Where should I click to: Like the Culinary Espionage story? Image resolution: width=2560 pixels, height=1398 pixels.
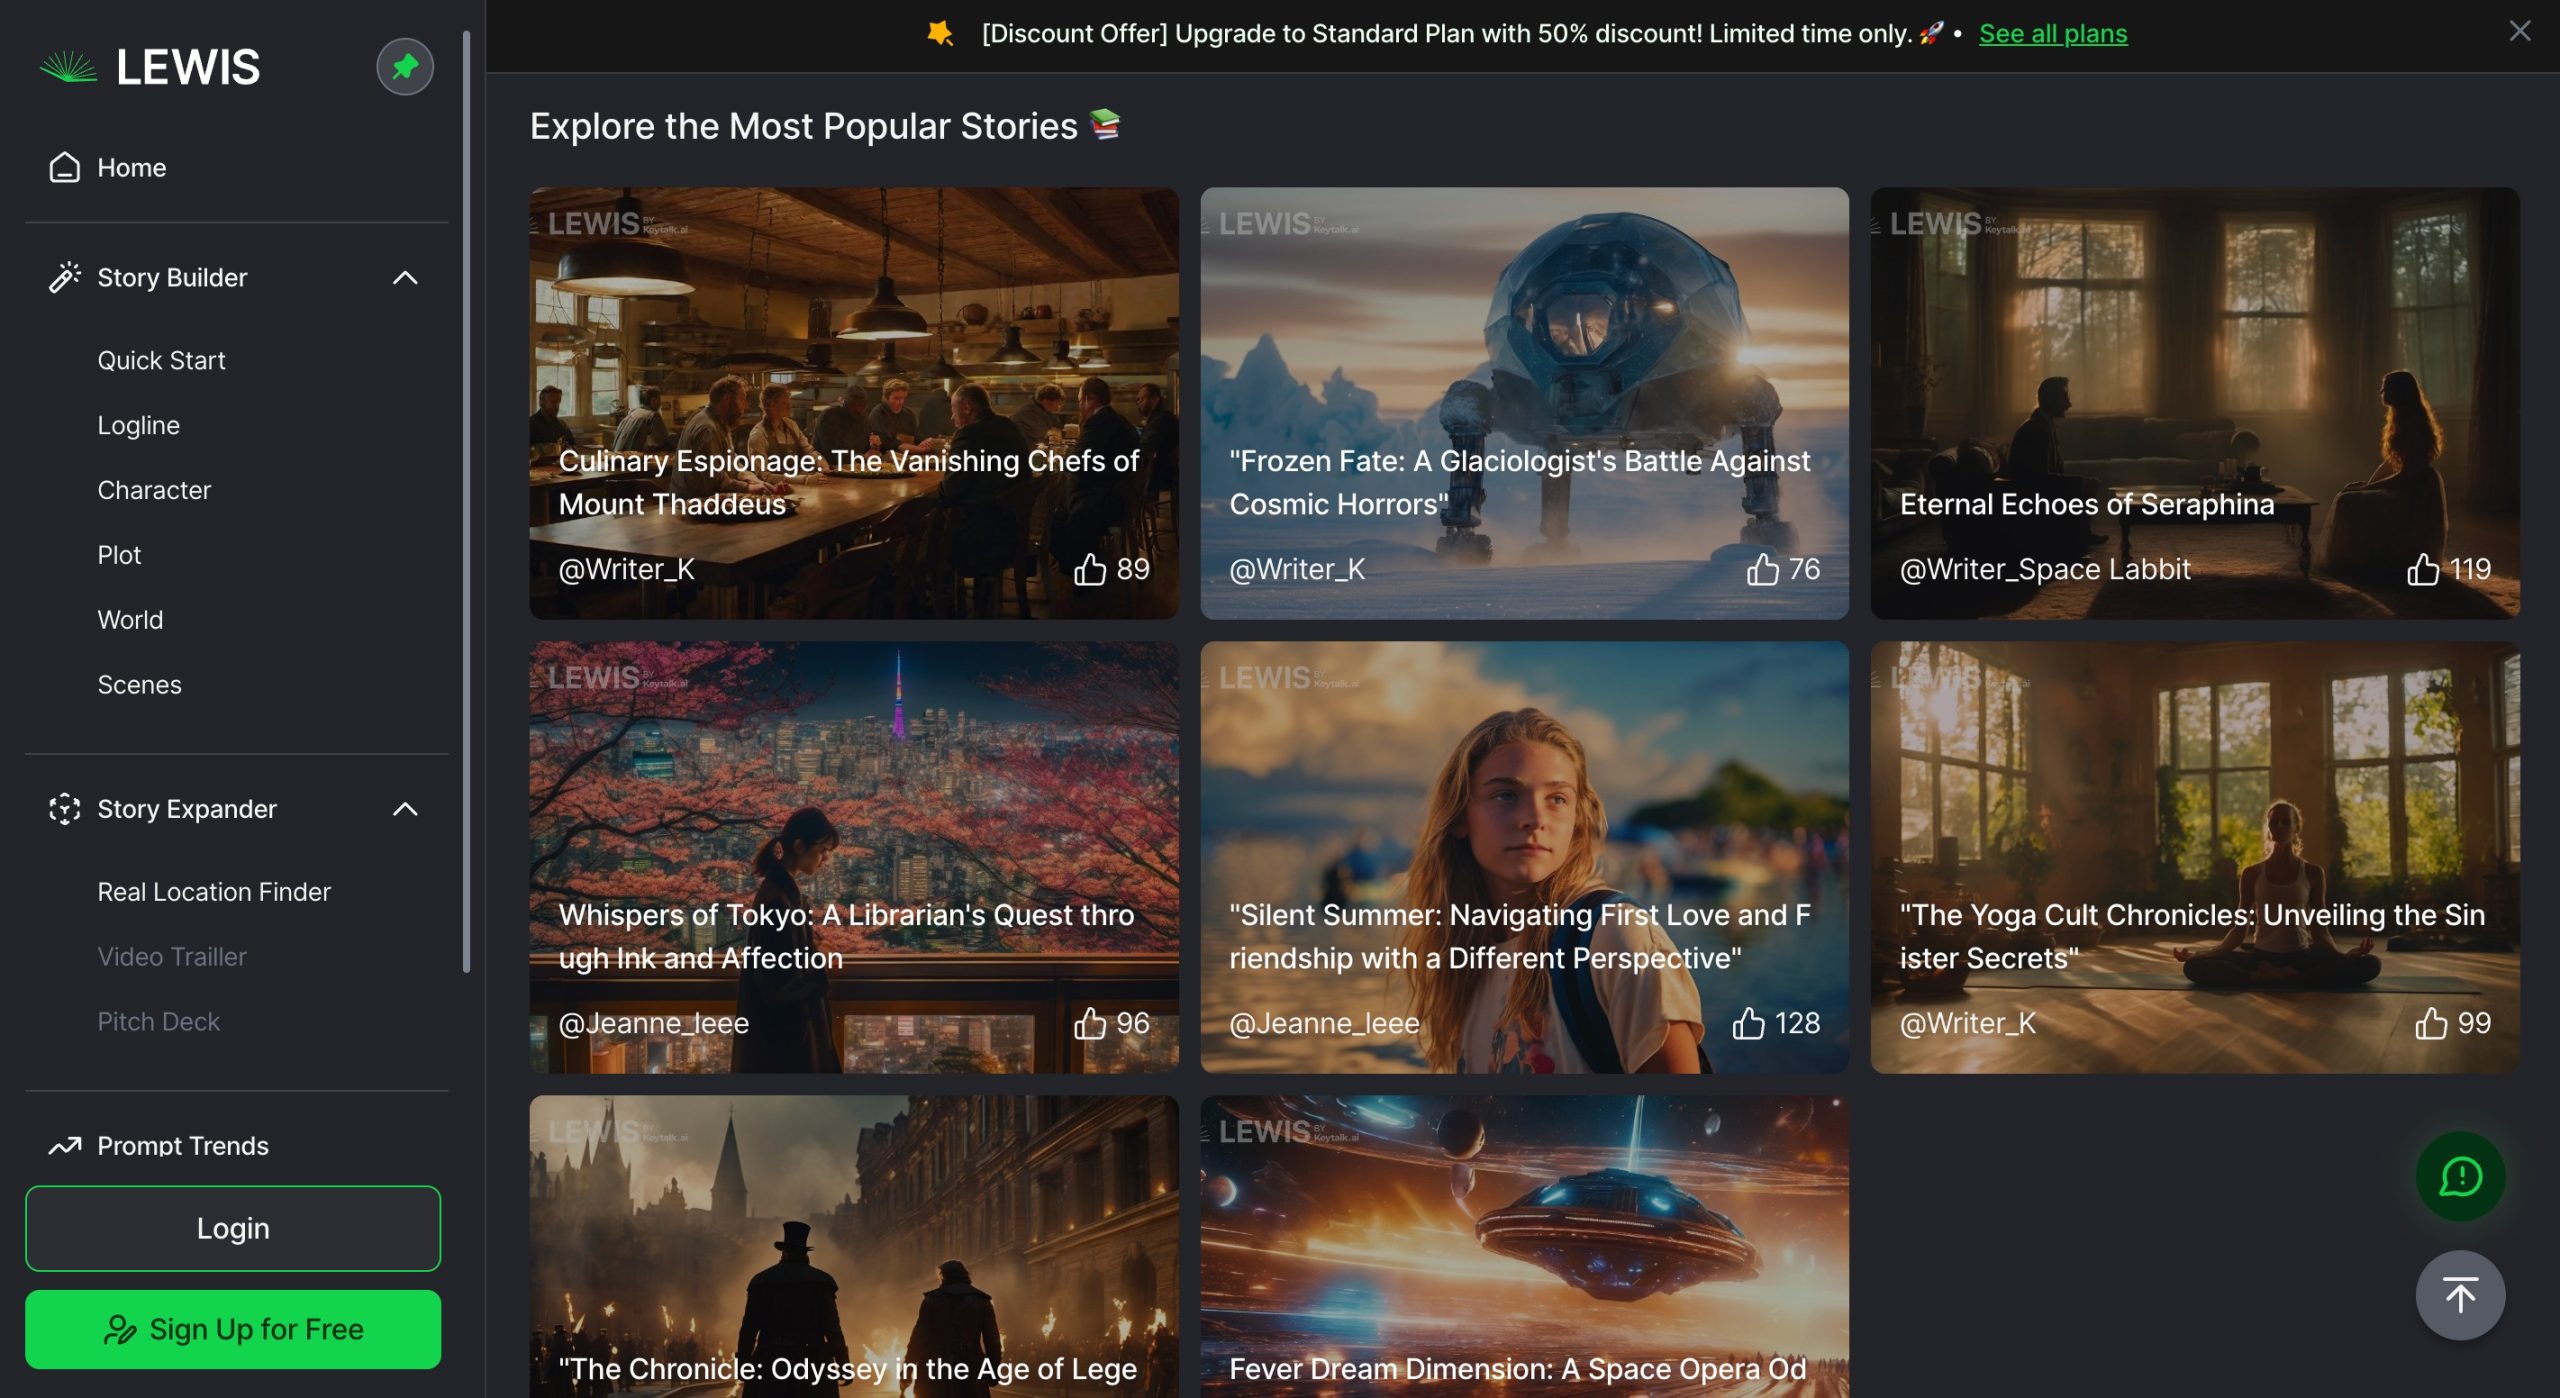pyautogui.click(x=1089, y=569)
